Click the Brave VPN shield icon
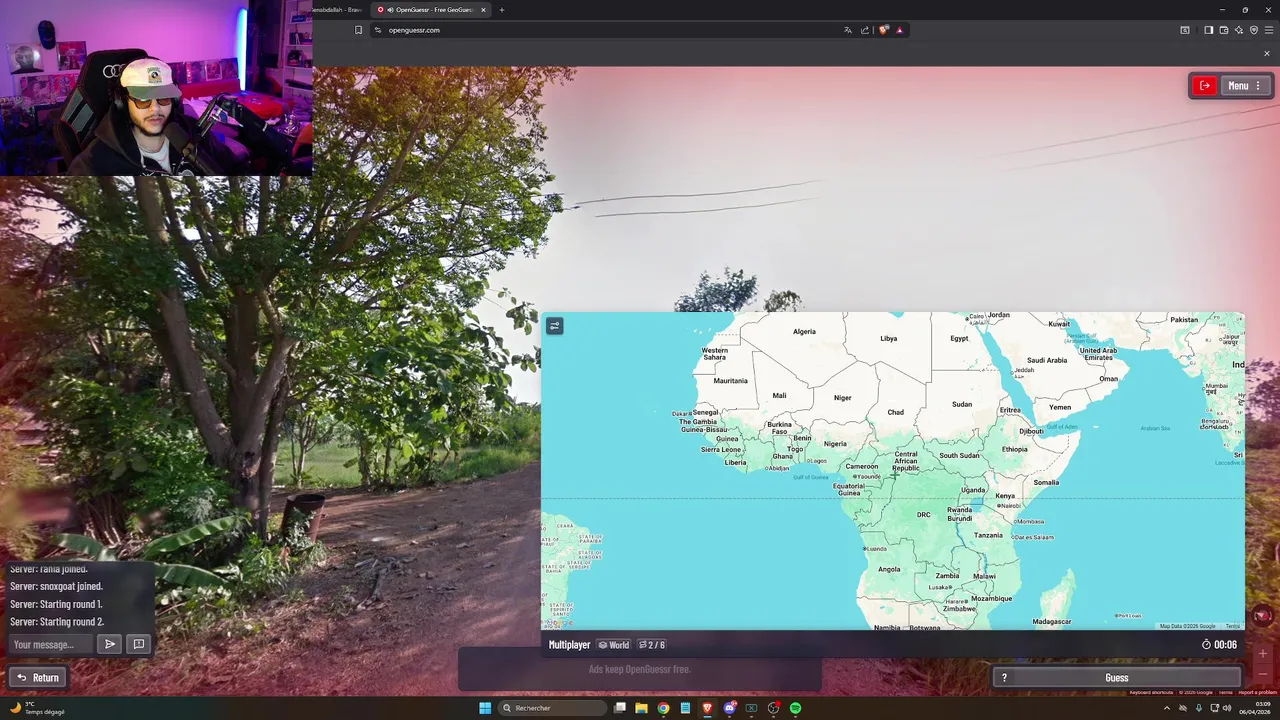This screenshot has width=1280, height=720. pyautogui.click(x=1254, y=30)
